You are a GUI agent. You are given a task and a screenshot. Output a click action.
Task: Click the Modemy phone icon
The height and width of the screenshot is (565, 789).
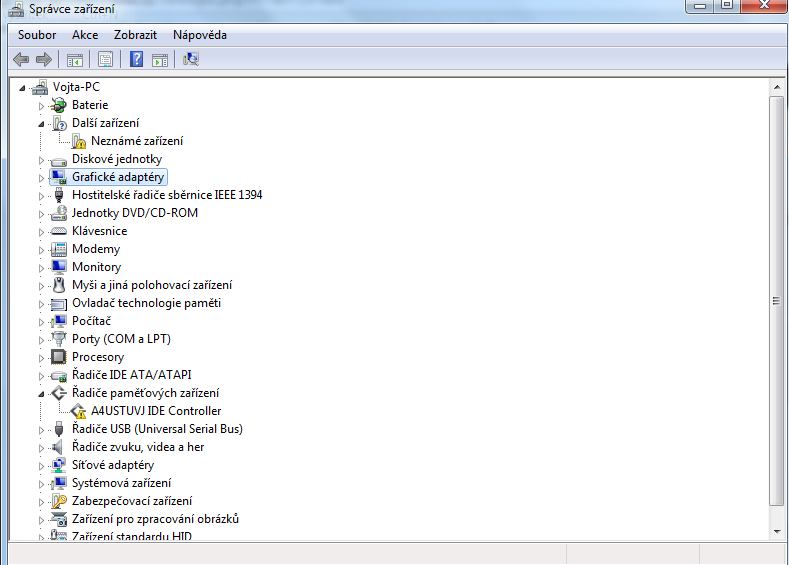click(x=59, y=249)
